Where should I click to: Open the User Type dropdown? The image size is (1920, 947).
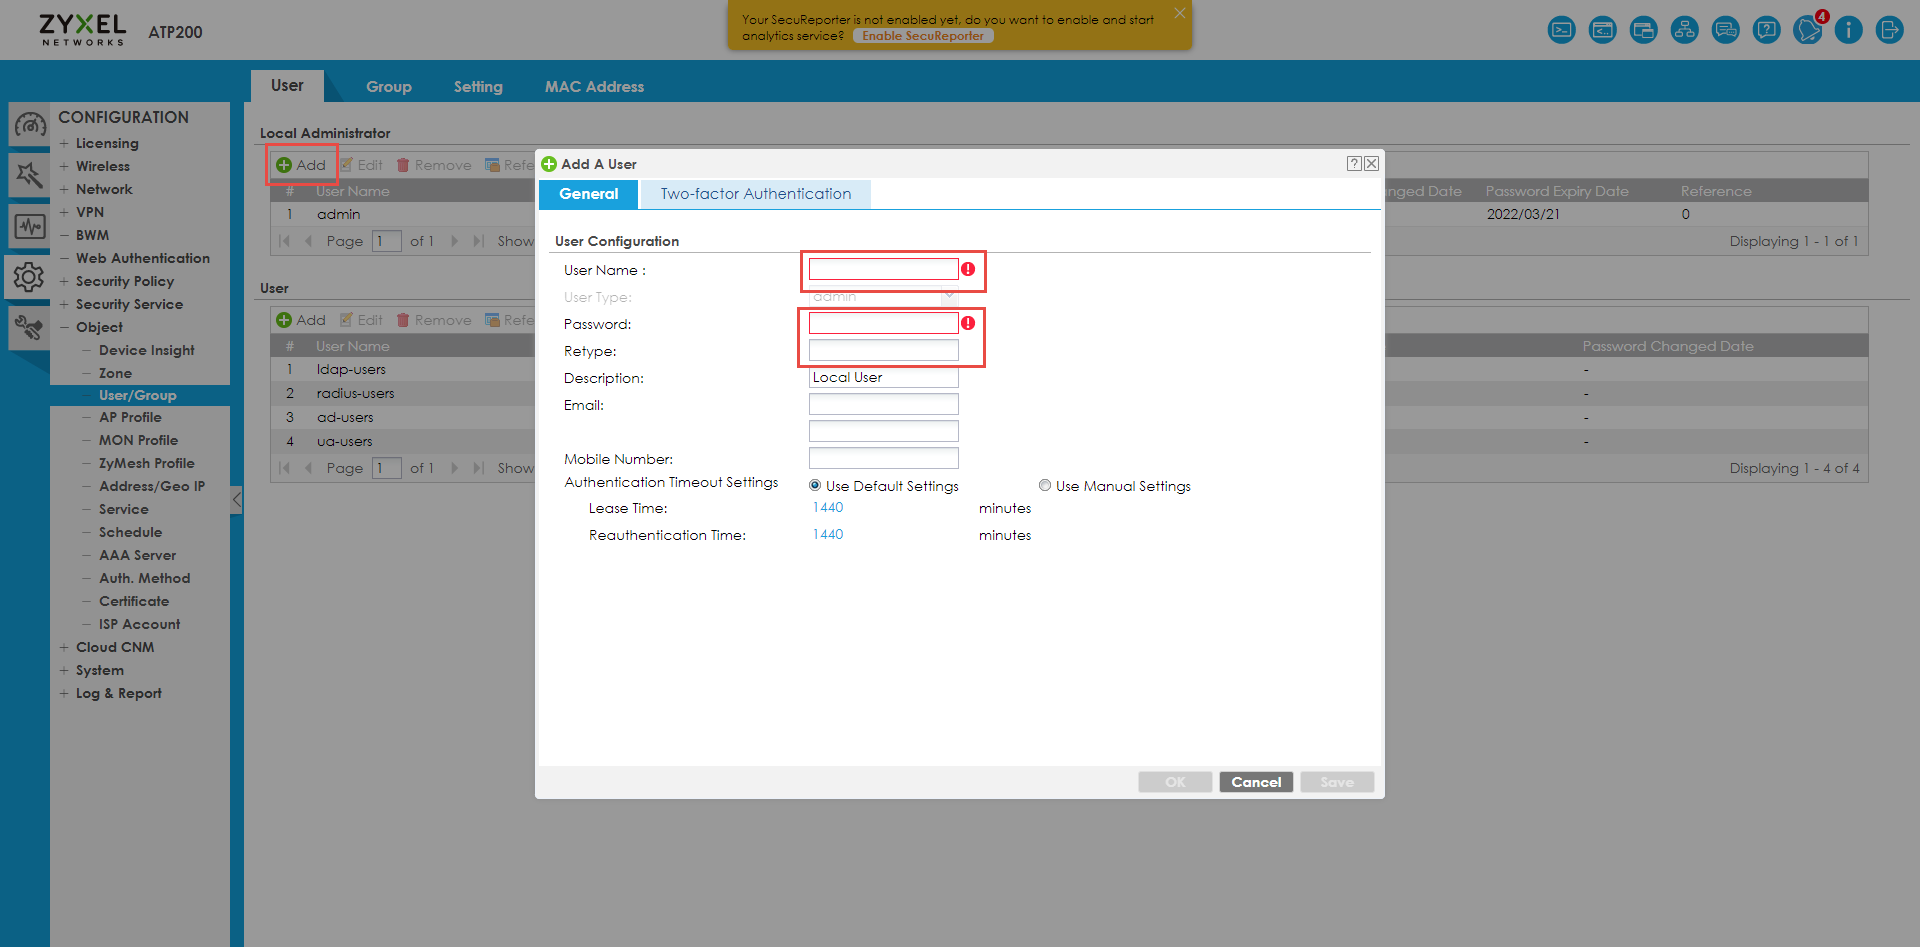point(949,297)
